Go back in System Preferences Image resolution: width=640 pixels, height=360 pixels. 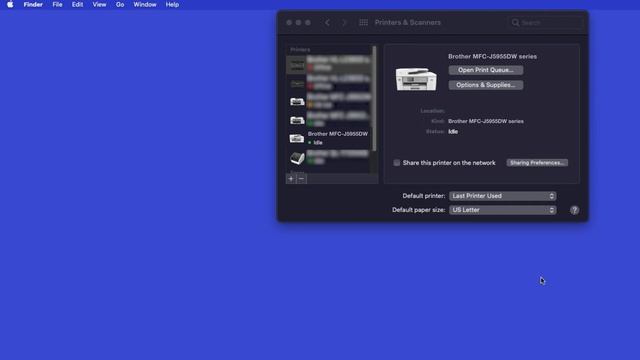(x=327, y=22)
